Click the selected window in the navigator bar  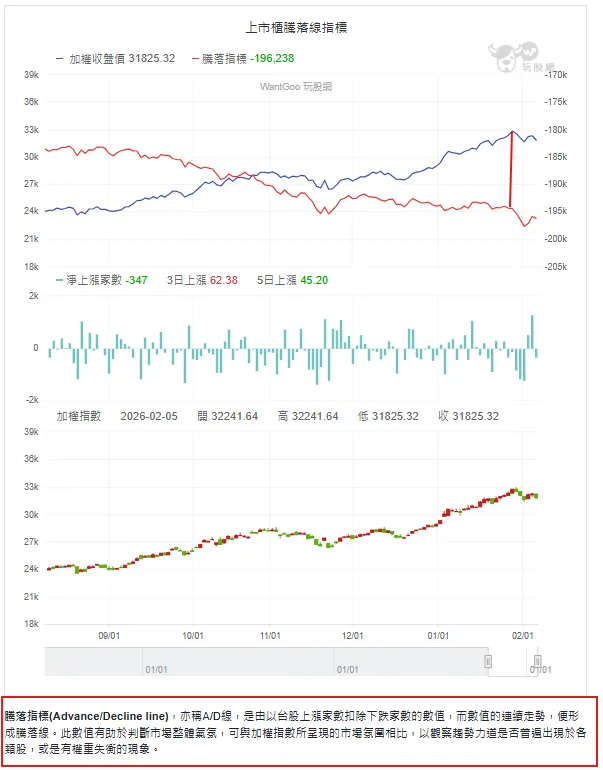(512, 661)
